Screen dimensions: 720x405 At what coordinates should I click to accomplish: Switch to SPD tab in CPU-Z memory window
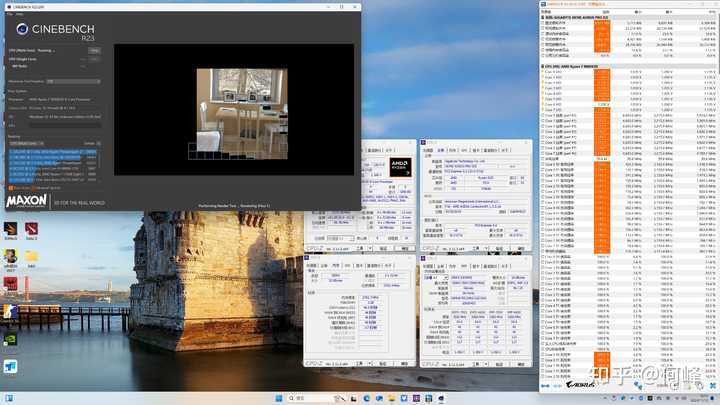[348, 265]
